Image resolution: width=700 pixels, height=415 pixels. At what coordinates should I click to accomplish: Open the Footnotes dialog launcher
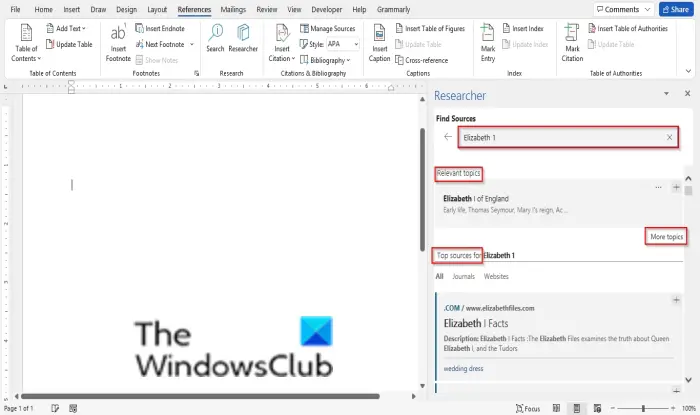coord(196,73)
